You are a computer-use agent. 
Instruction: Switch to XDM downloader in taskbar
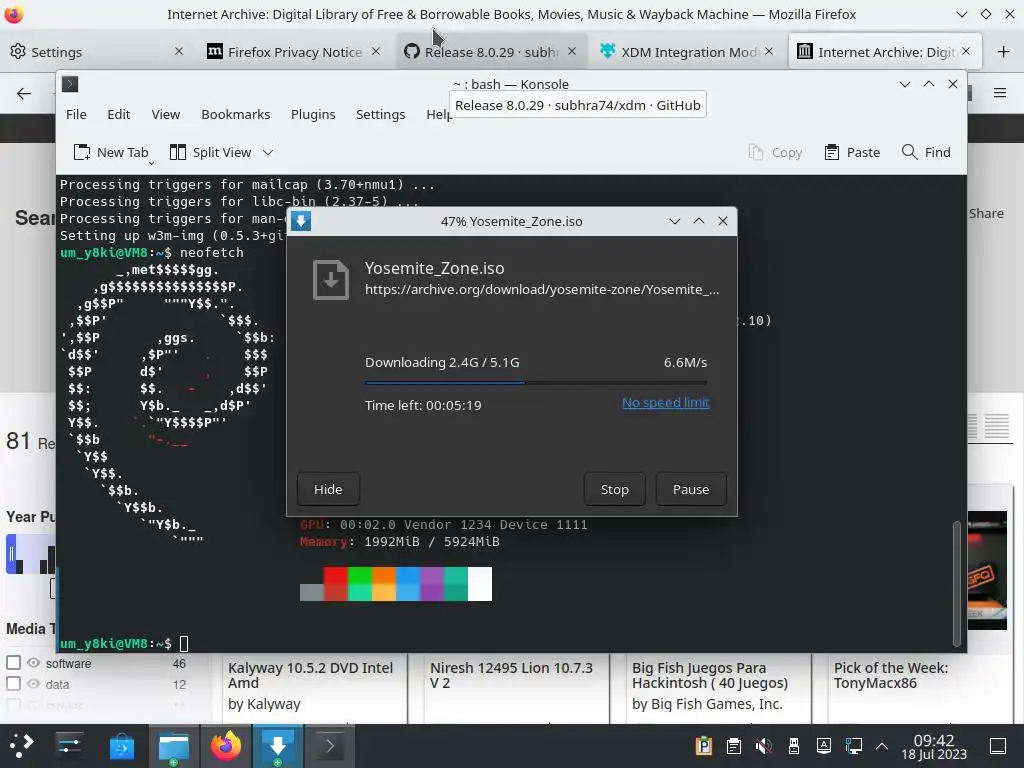tap(278, 746)
